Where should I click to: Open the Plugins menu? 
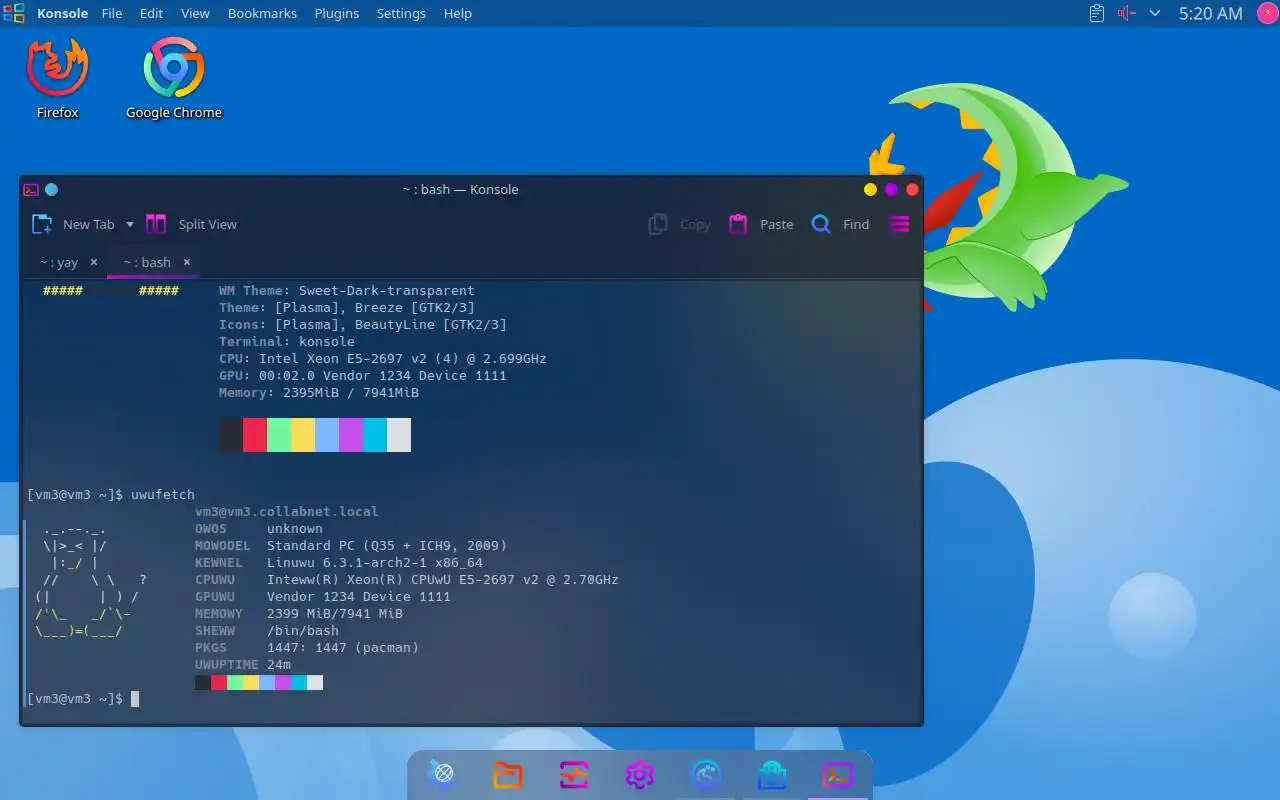click(337, 13)
